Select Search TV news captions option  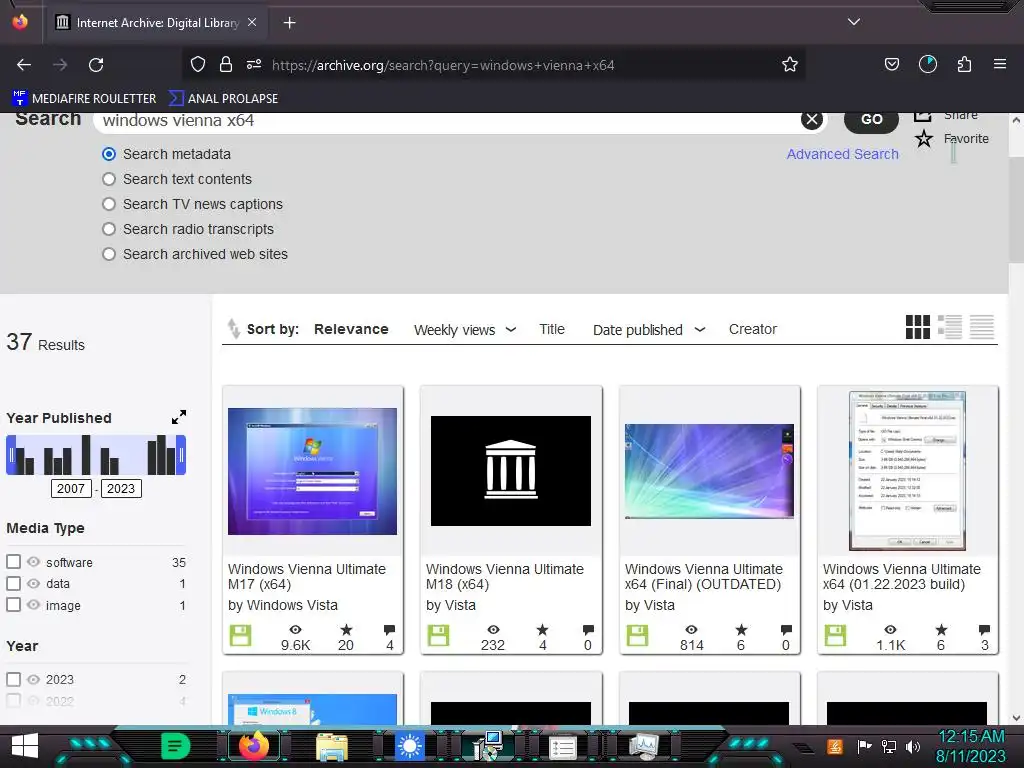pos(109,204)
